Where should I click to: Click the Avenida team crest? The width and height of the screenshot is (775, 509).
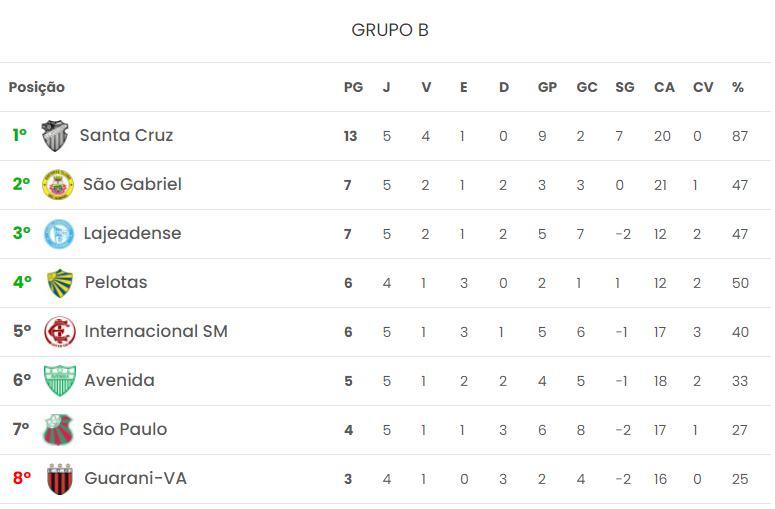click(60, 381)
